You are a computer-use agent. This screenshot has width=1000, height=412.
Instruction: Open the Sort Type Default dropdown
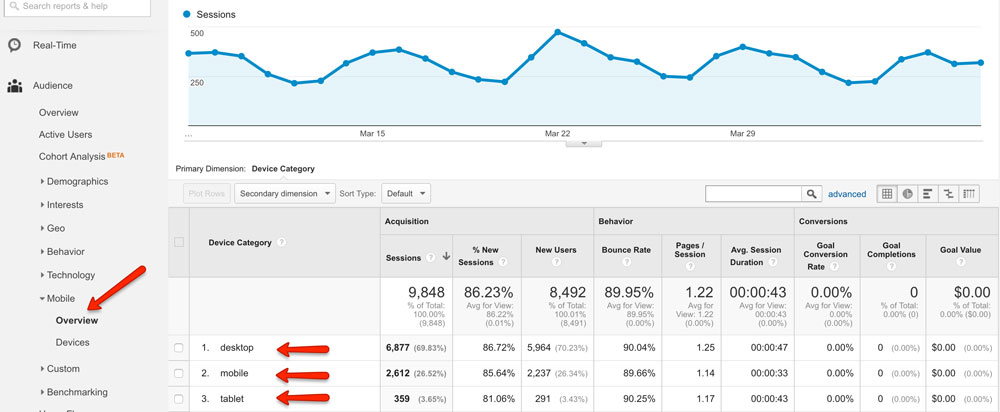coord(406,194)
